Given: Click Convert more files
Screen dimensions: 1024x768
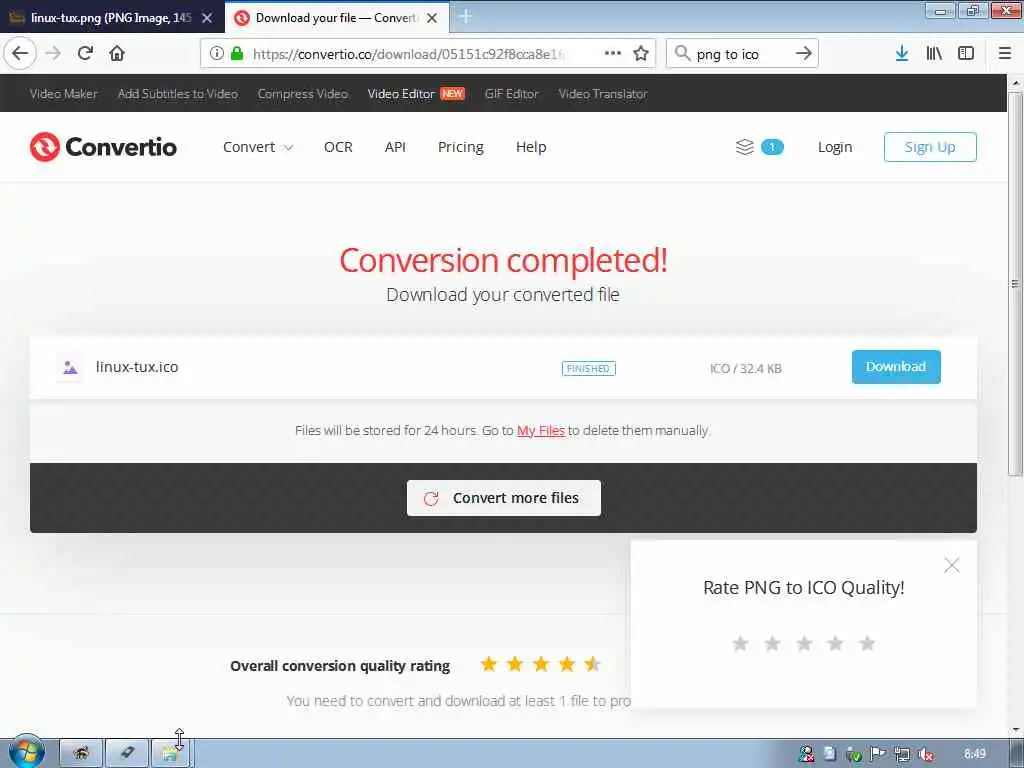Looking at the screenshot, I should [504, 498].
